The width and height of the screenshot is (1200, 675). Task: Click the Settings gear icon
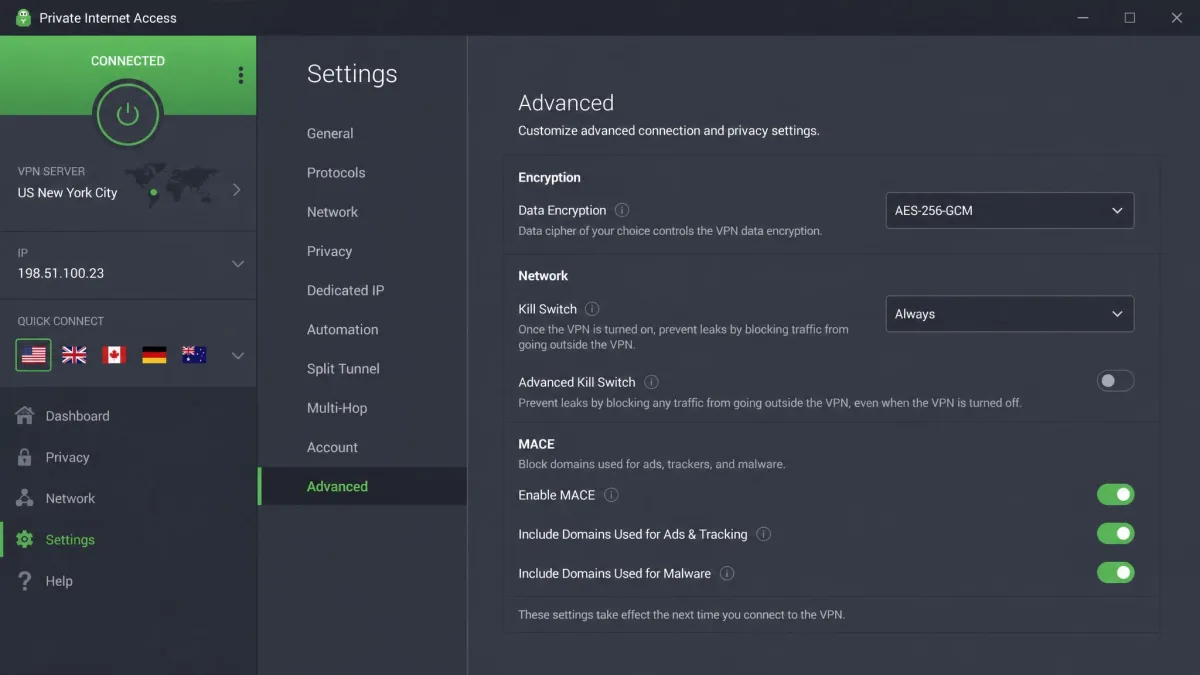pyautogui.click(x=25, y=539)
